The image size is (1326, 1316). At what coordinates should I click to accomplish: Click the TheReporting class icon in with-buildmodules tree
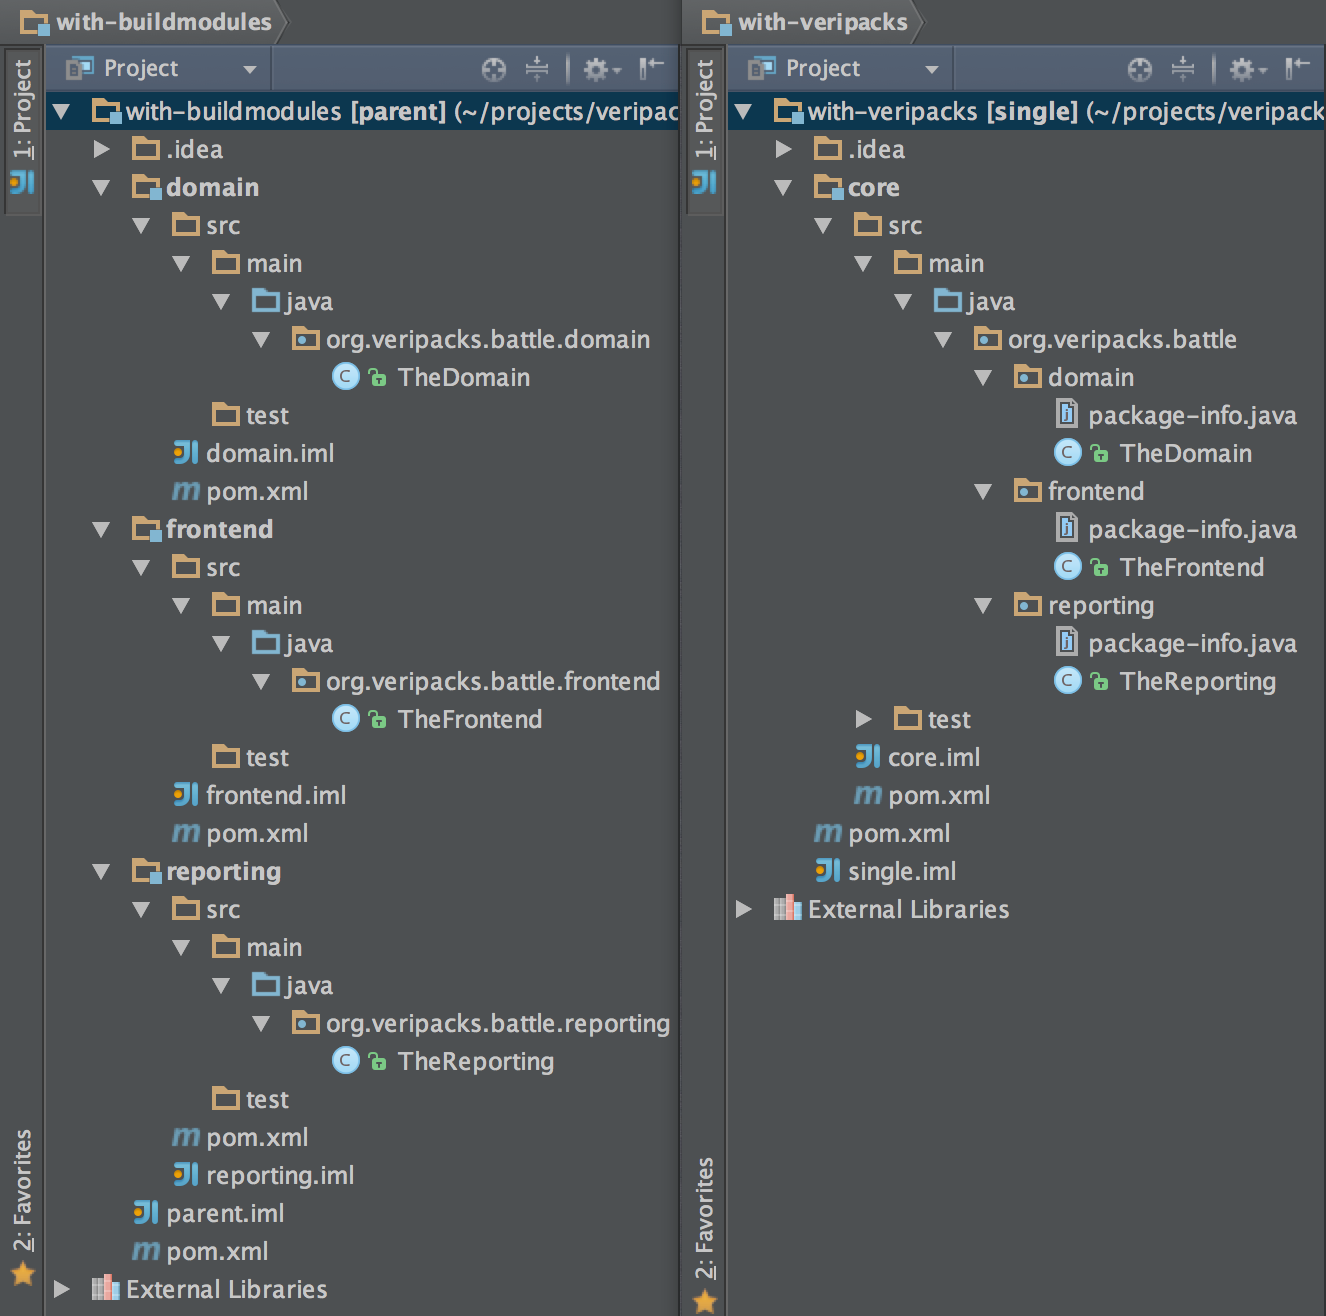coord(345,1061)
